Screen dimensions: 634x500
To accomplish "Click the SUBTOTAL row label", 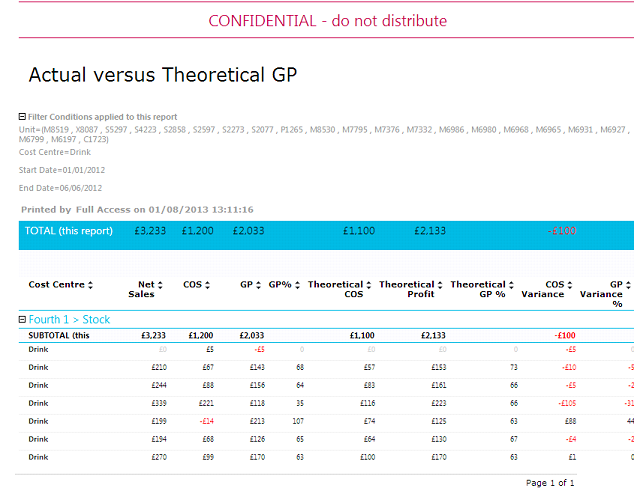I will coord(60,336).
